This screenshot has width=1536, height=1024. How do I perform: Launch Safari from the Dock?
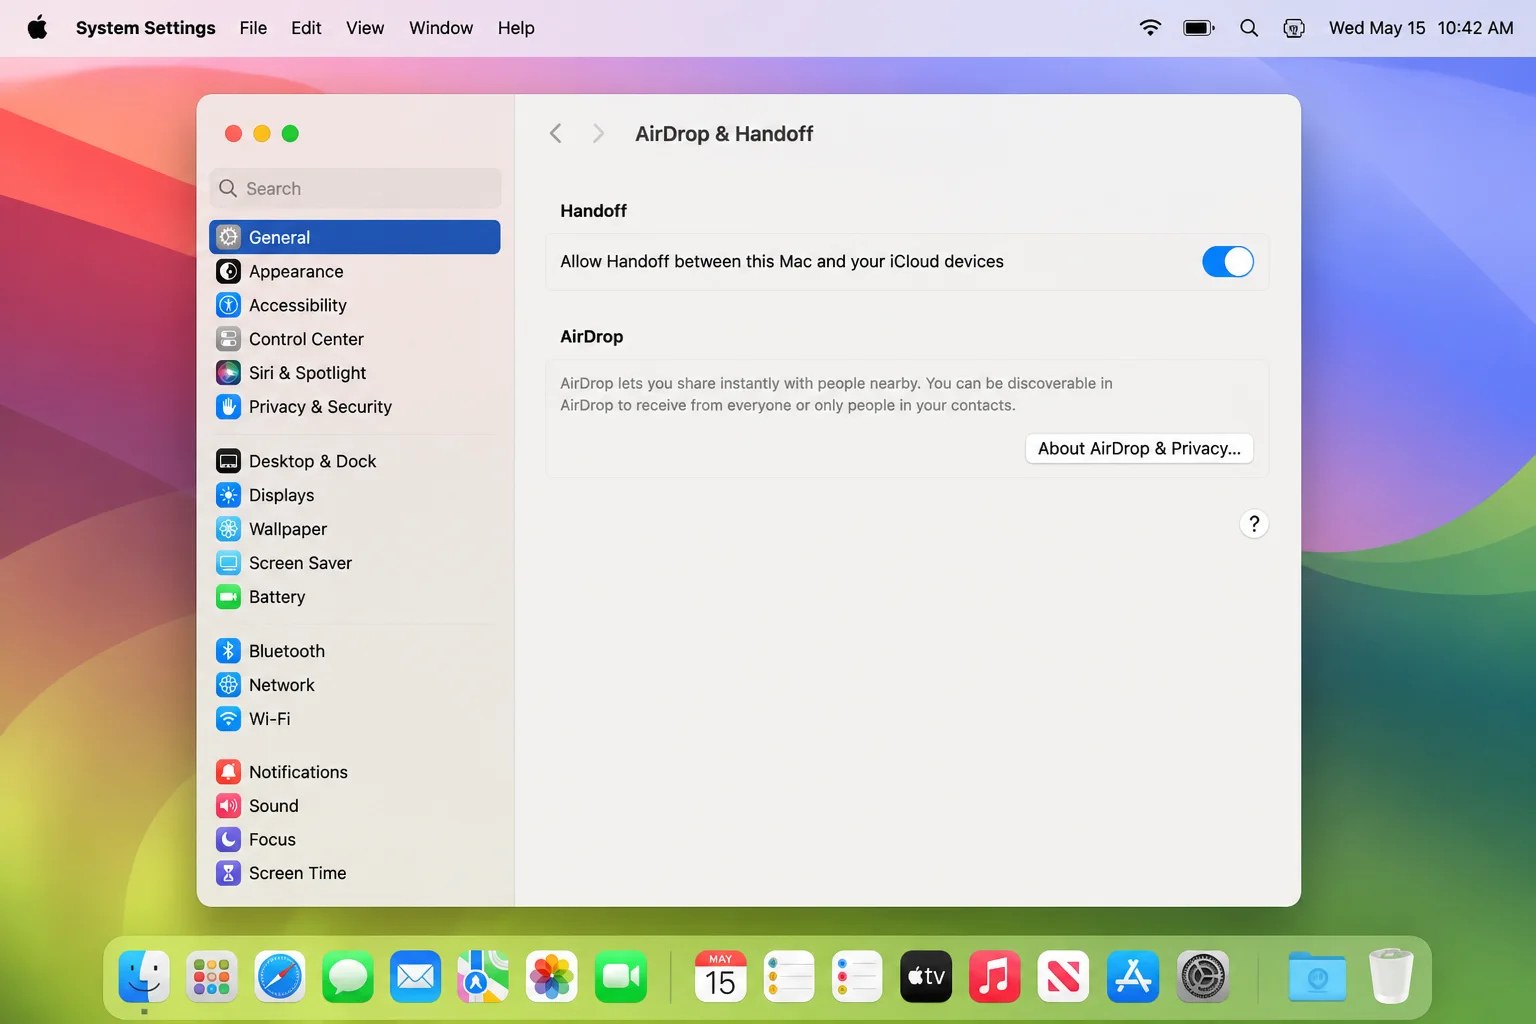(x=280, y=976)
